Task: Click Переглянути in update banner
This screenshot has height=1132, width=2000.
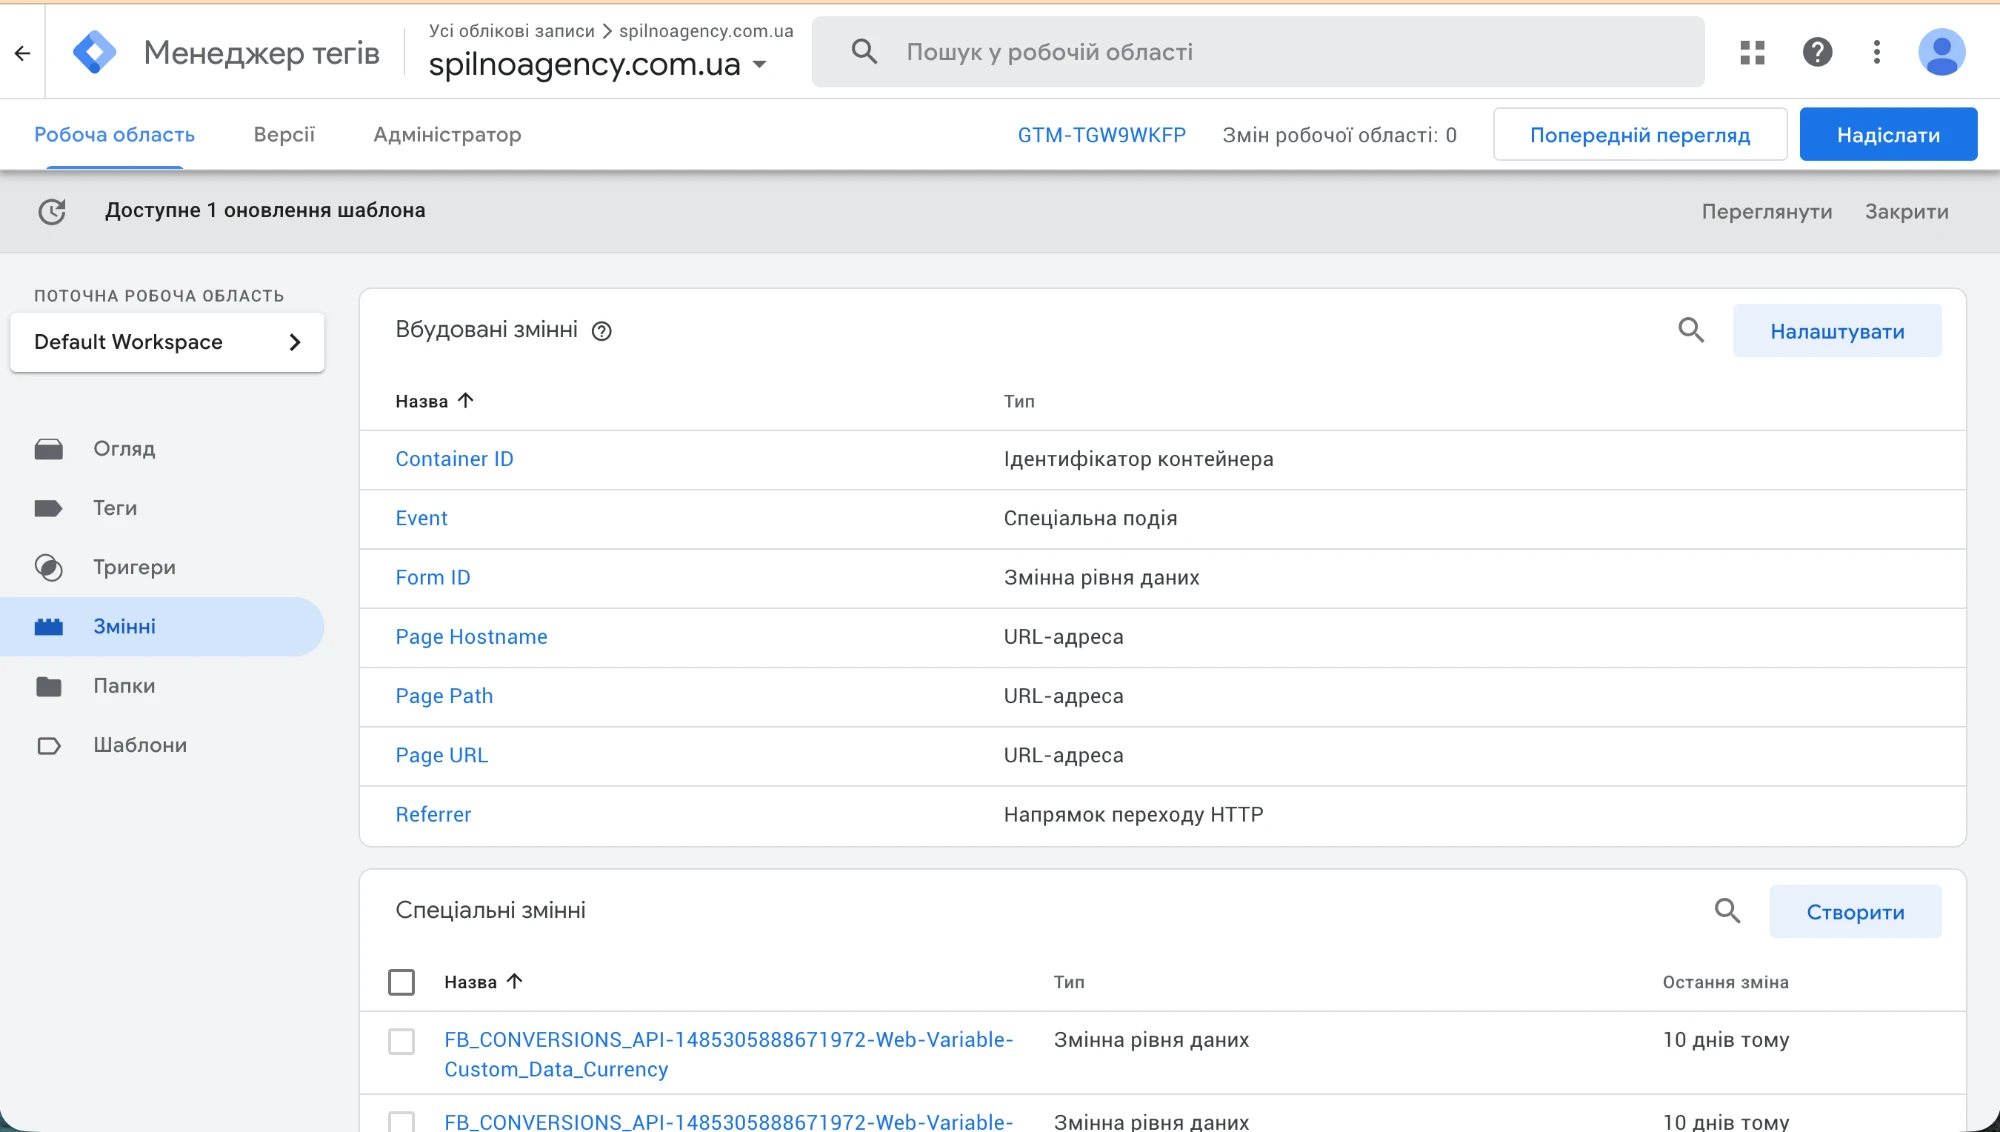Action: 1766,212
